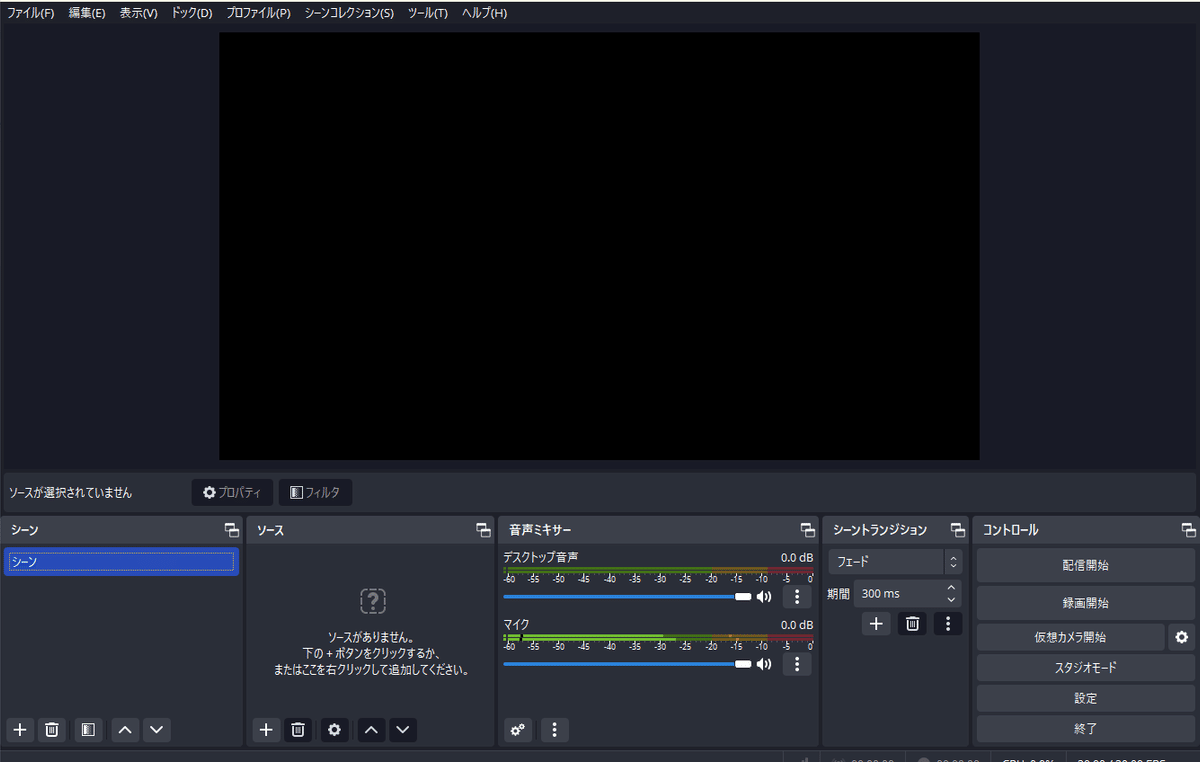Undock the コントロール panel

pos(1188,530)
